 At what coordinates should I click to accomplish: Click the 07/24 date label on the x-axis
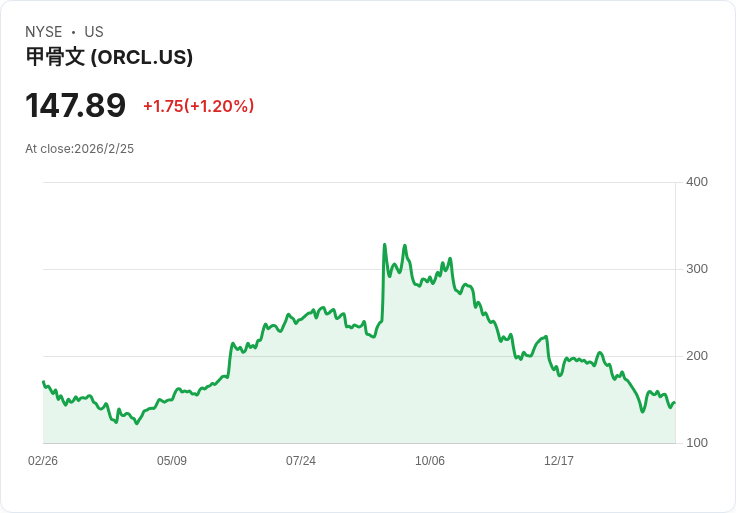(301, 461)
